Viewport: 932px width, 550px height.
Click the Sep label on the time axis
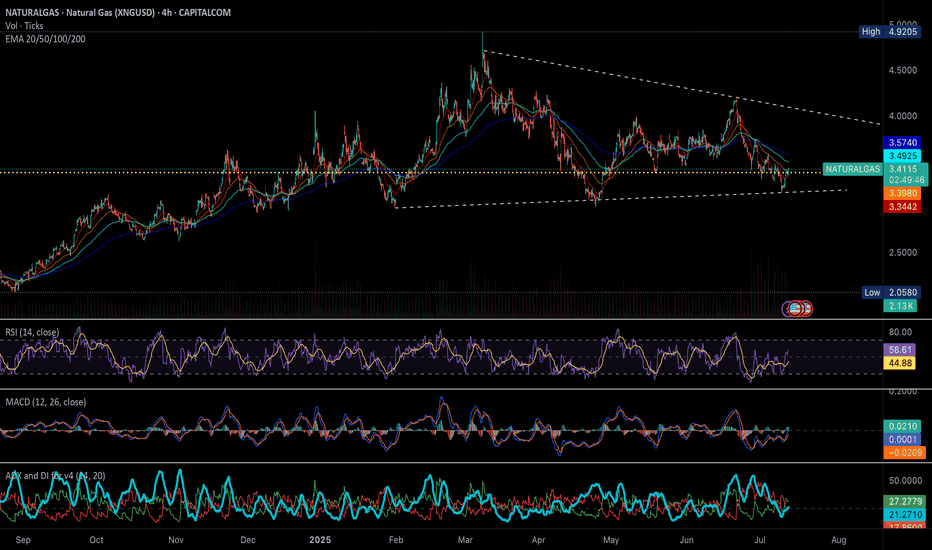pos(23,540)
